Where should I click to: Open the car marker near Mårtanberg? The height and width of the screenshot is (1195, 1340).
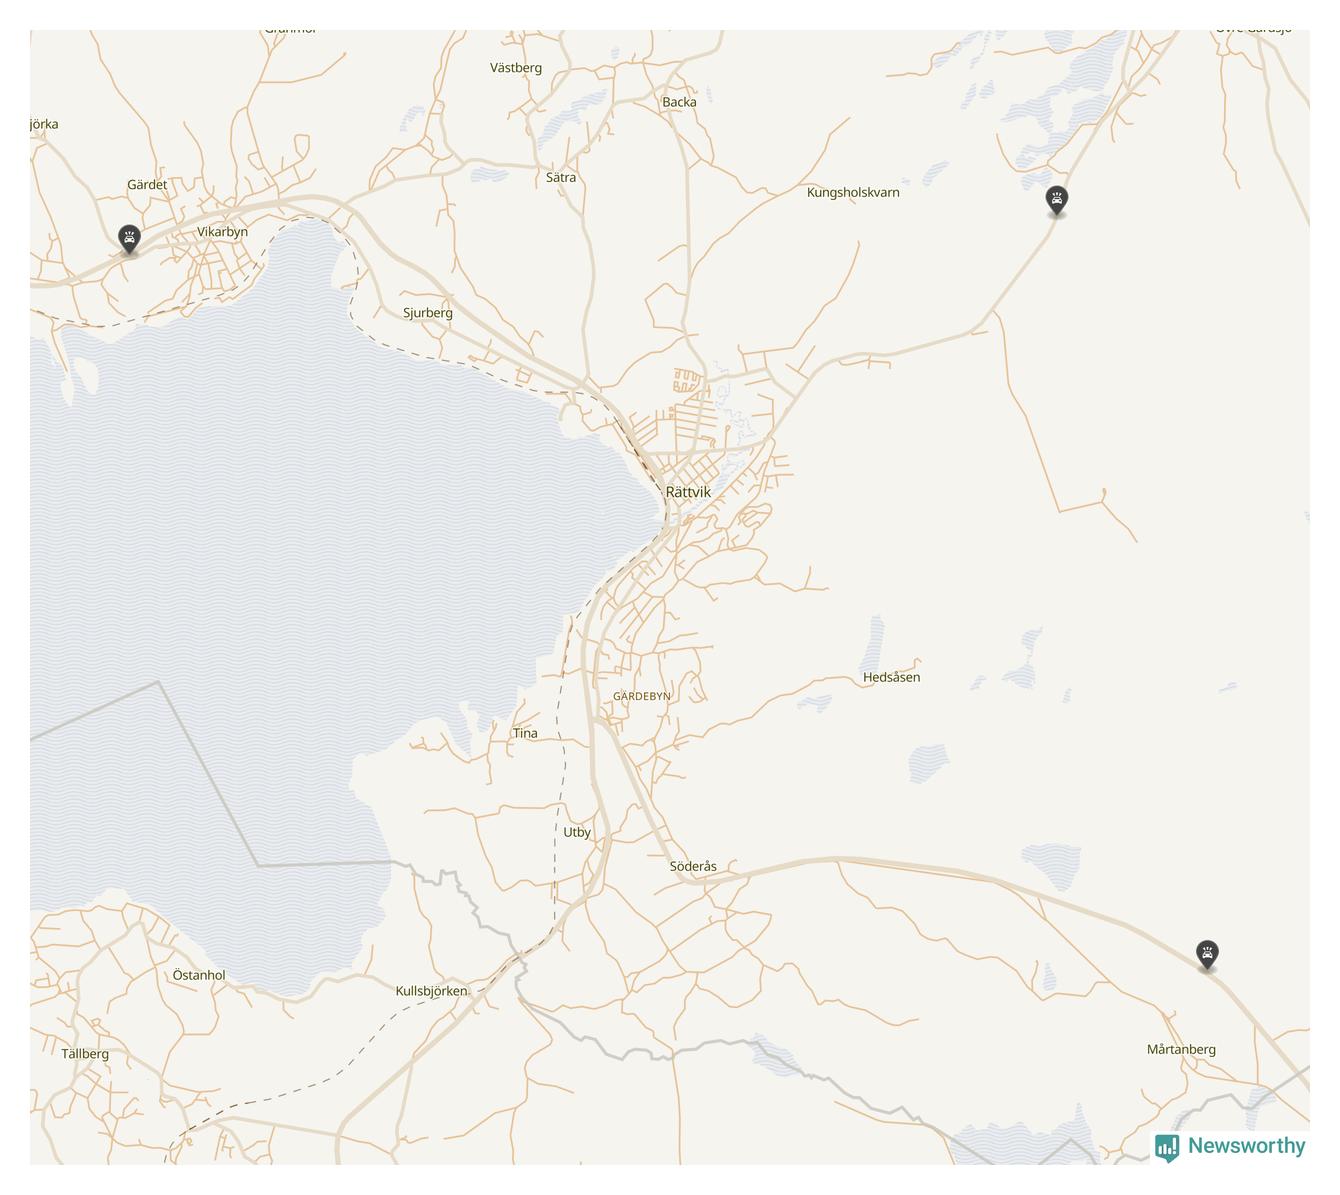1207,955
